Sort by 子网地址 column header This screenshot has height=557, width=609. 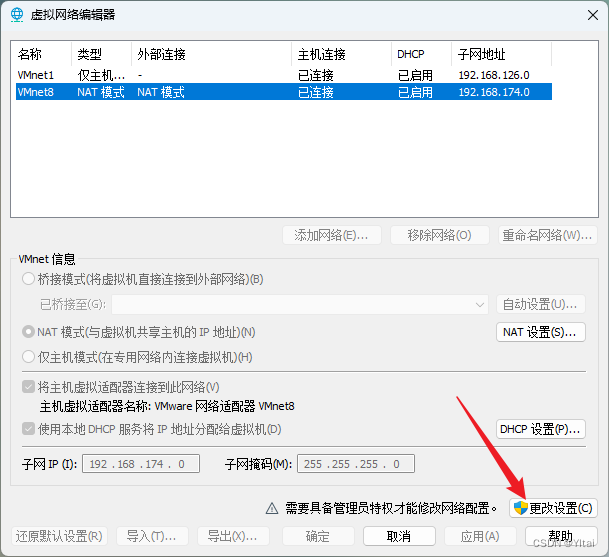pos(501,54)
